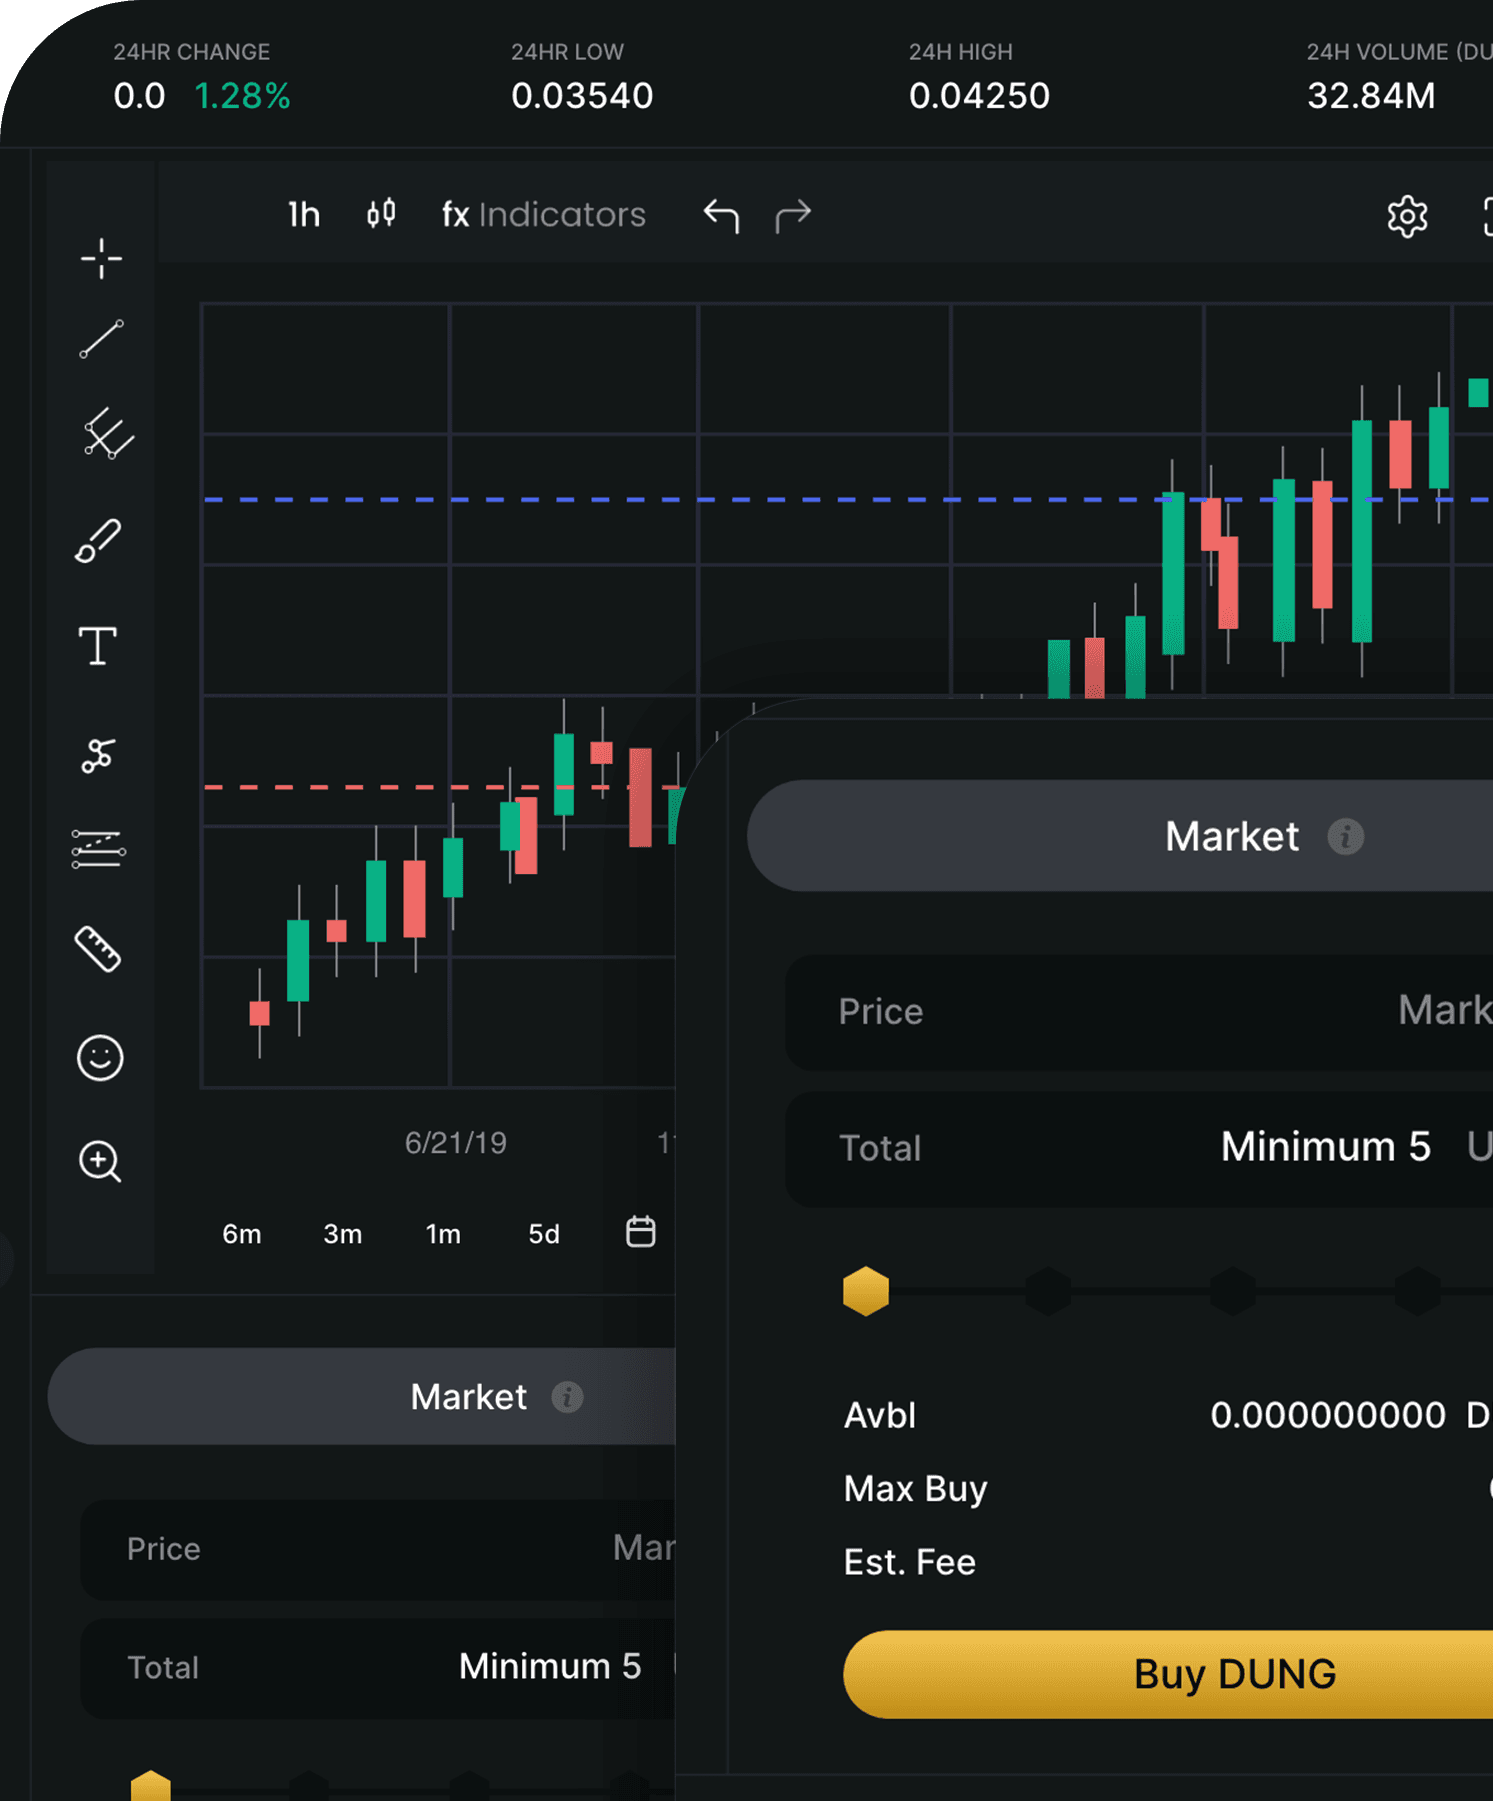1493x1801 pixels.
Task: Open the fx Indicators panel
Action: click(x=543, y=215)
